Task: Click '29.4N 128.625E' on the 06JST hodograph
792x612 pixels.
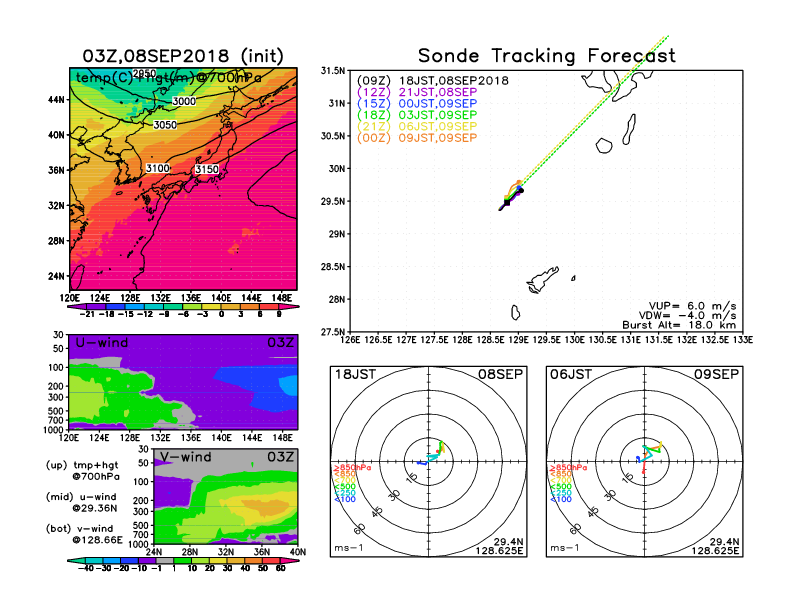Action: (715, 546)
